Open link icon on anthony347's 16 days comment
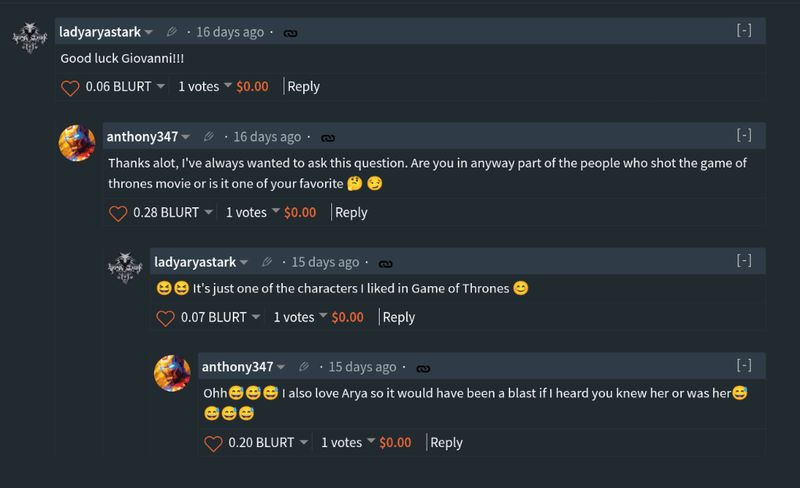 point(328,138)
